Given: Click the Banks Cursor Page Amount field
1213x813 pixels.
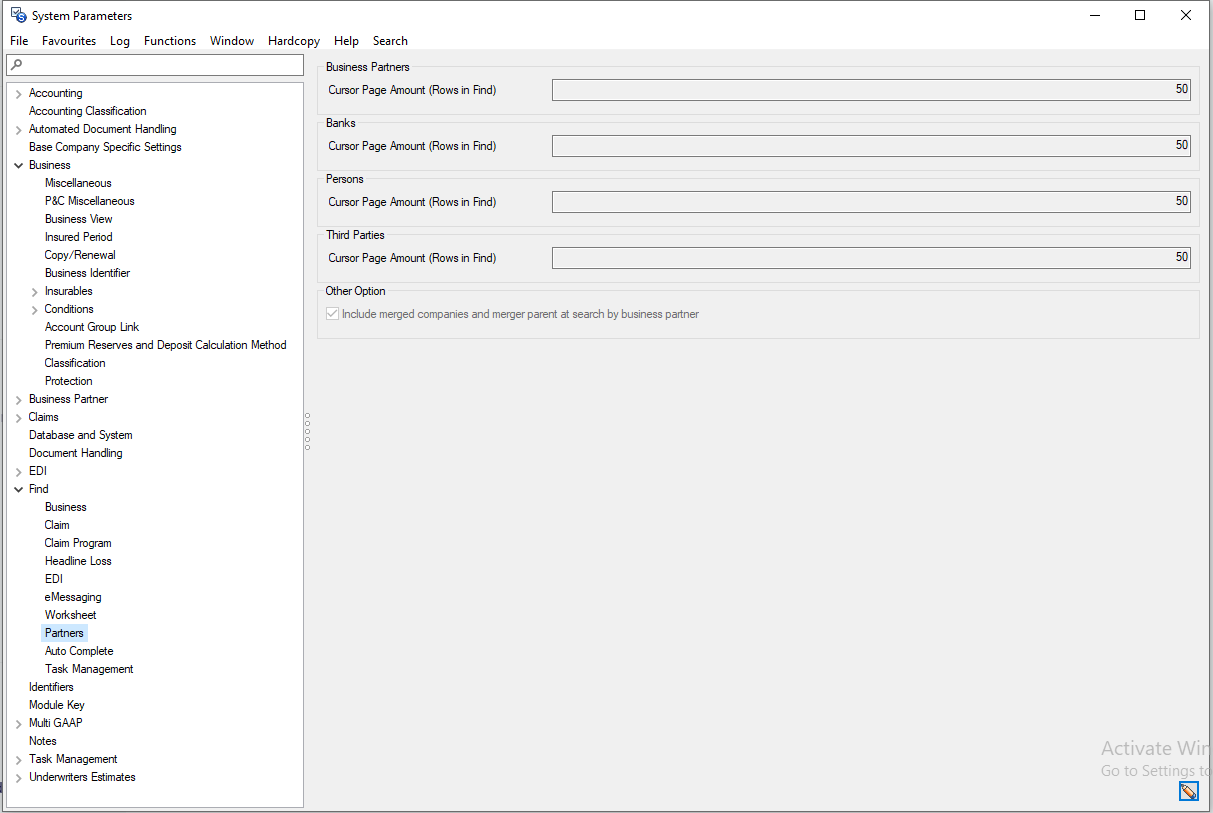Looking at the screenshot, I should tap(870, 146).
